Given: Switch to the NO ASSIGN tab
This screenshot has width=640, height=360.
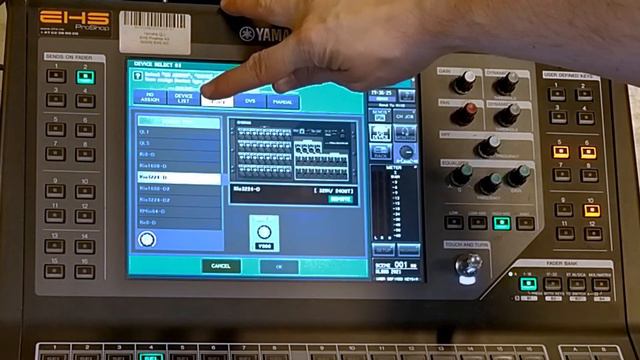Looking at the screenshot, I should [x=150, y=98].
